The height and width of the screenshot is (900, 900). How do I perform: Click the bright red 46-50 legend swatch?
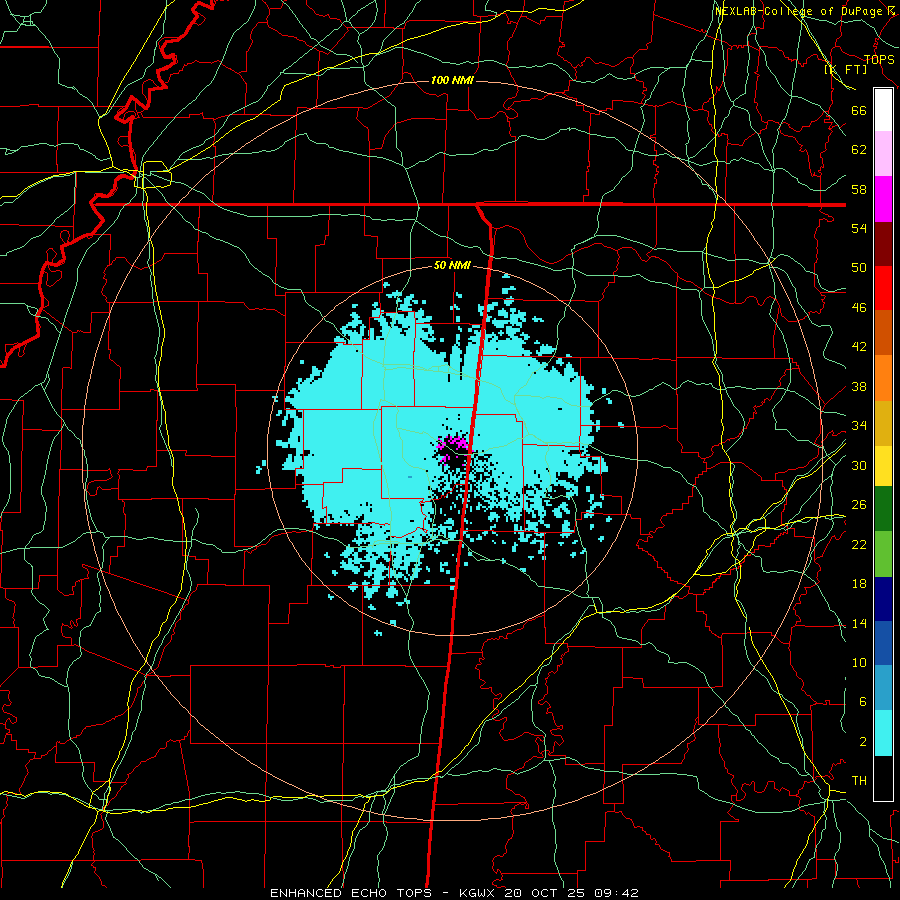(x=883, y=288)
